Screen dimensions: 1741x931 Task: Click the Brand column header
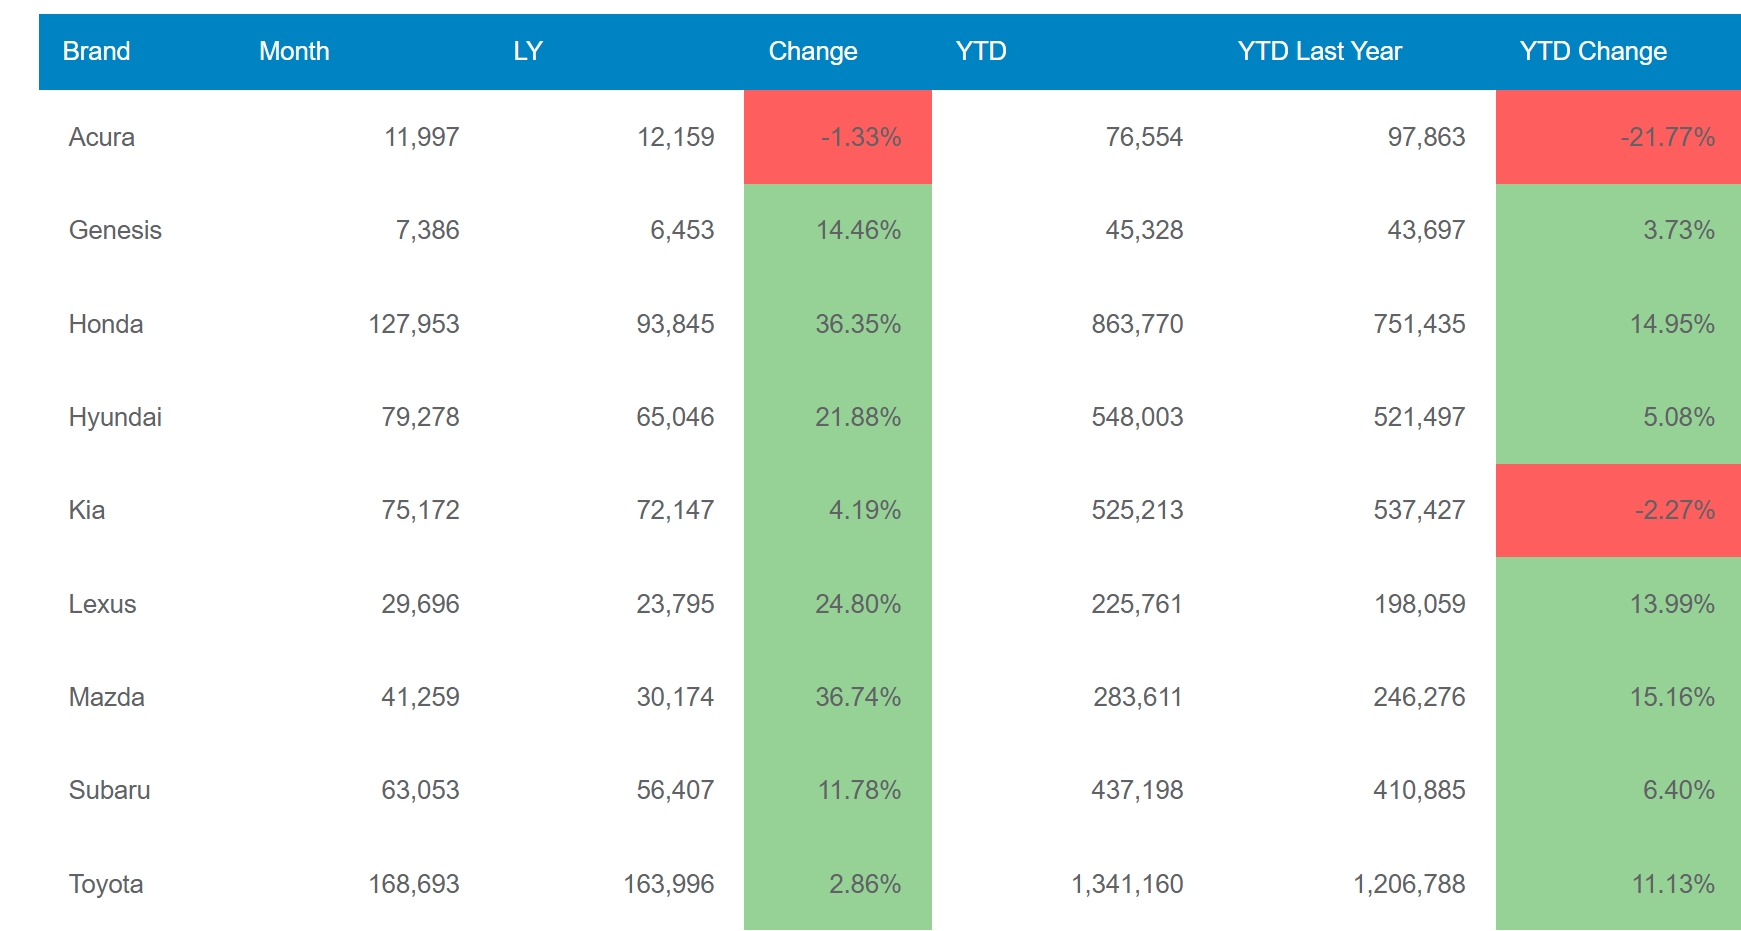96,51
